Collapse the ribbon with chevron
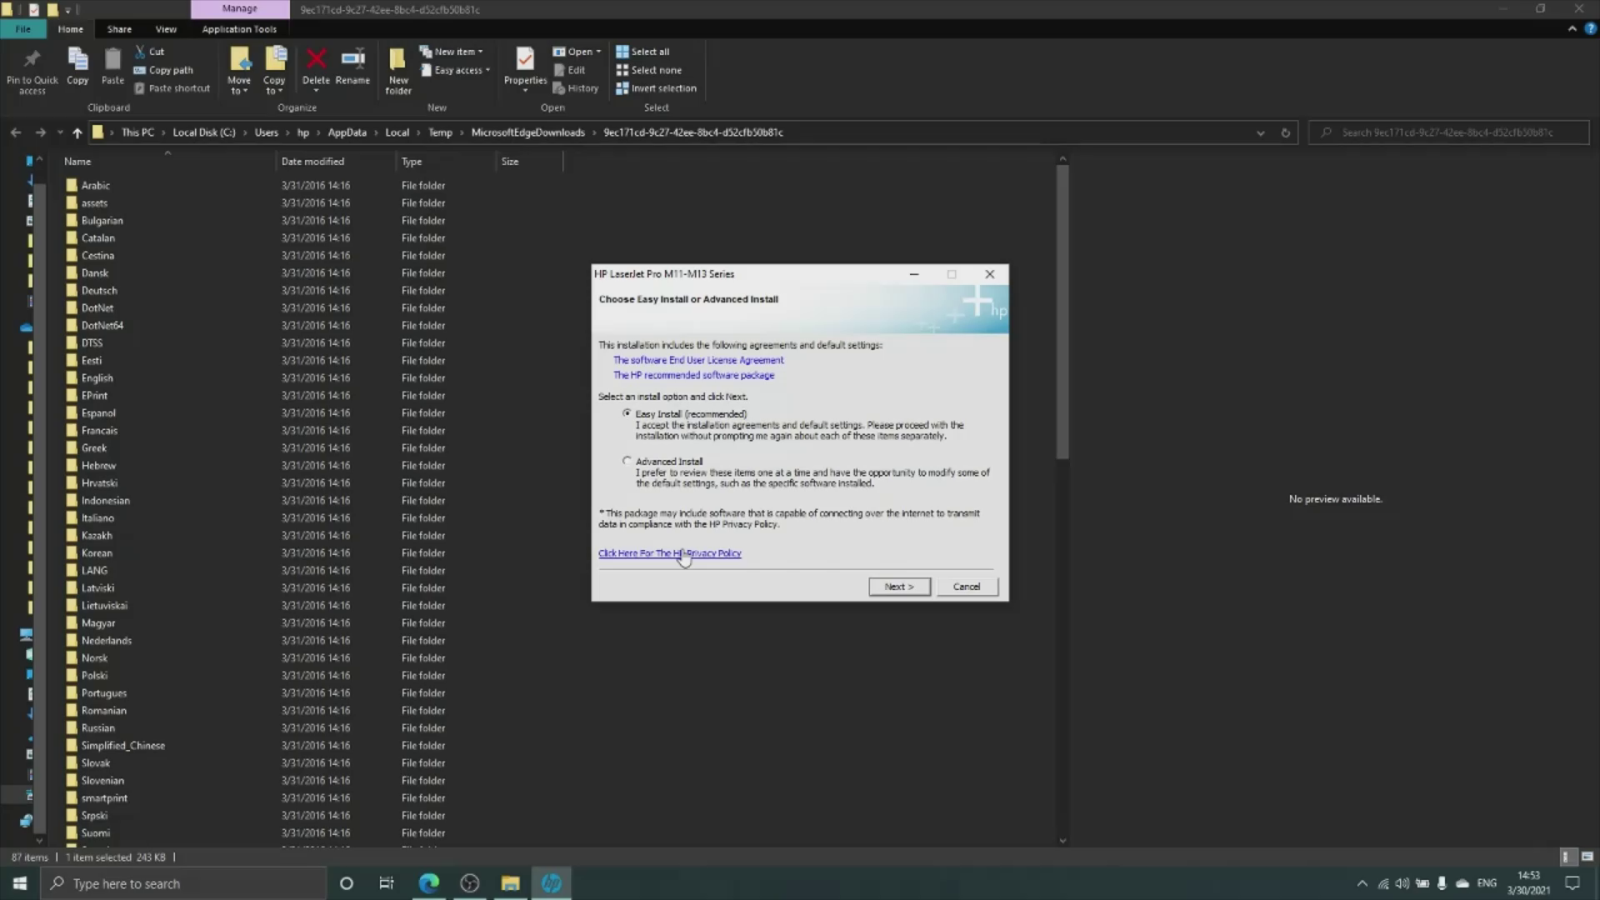 1572,29
